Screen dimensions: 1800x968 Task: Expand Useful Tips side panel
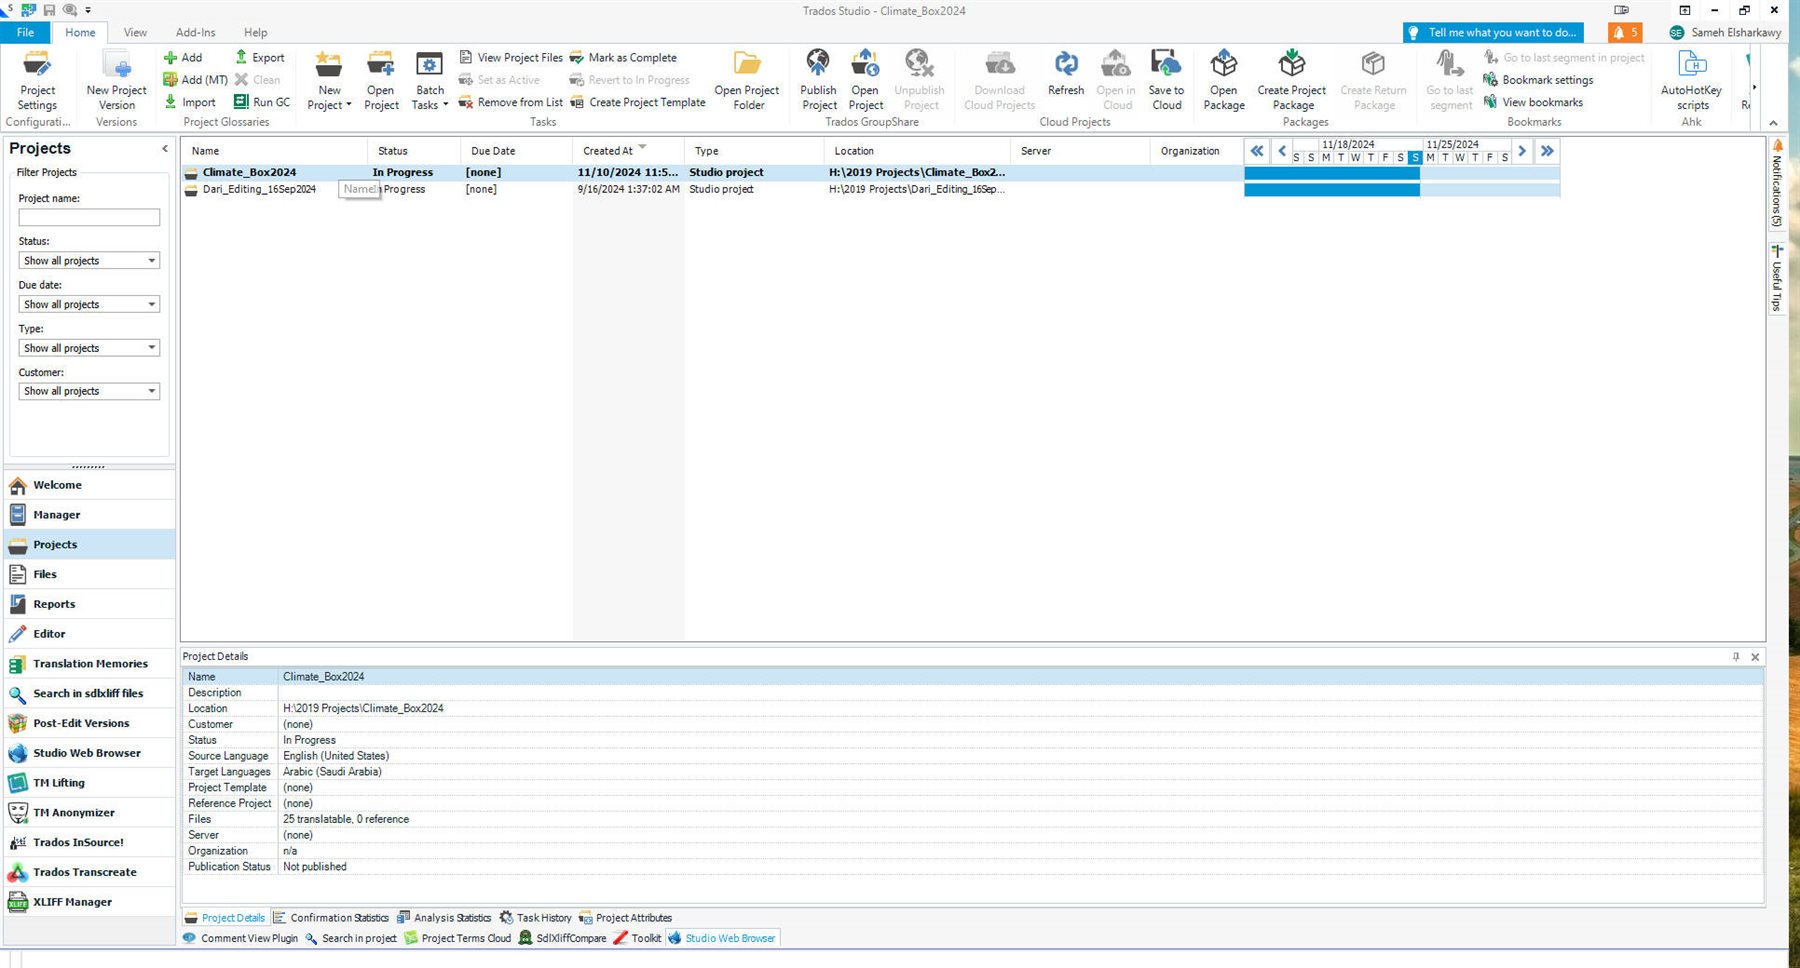[1777, 278]
